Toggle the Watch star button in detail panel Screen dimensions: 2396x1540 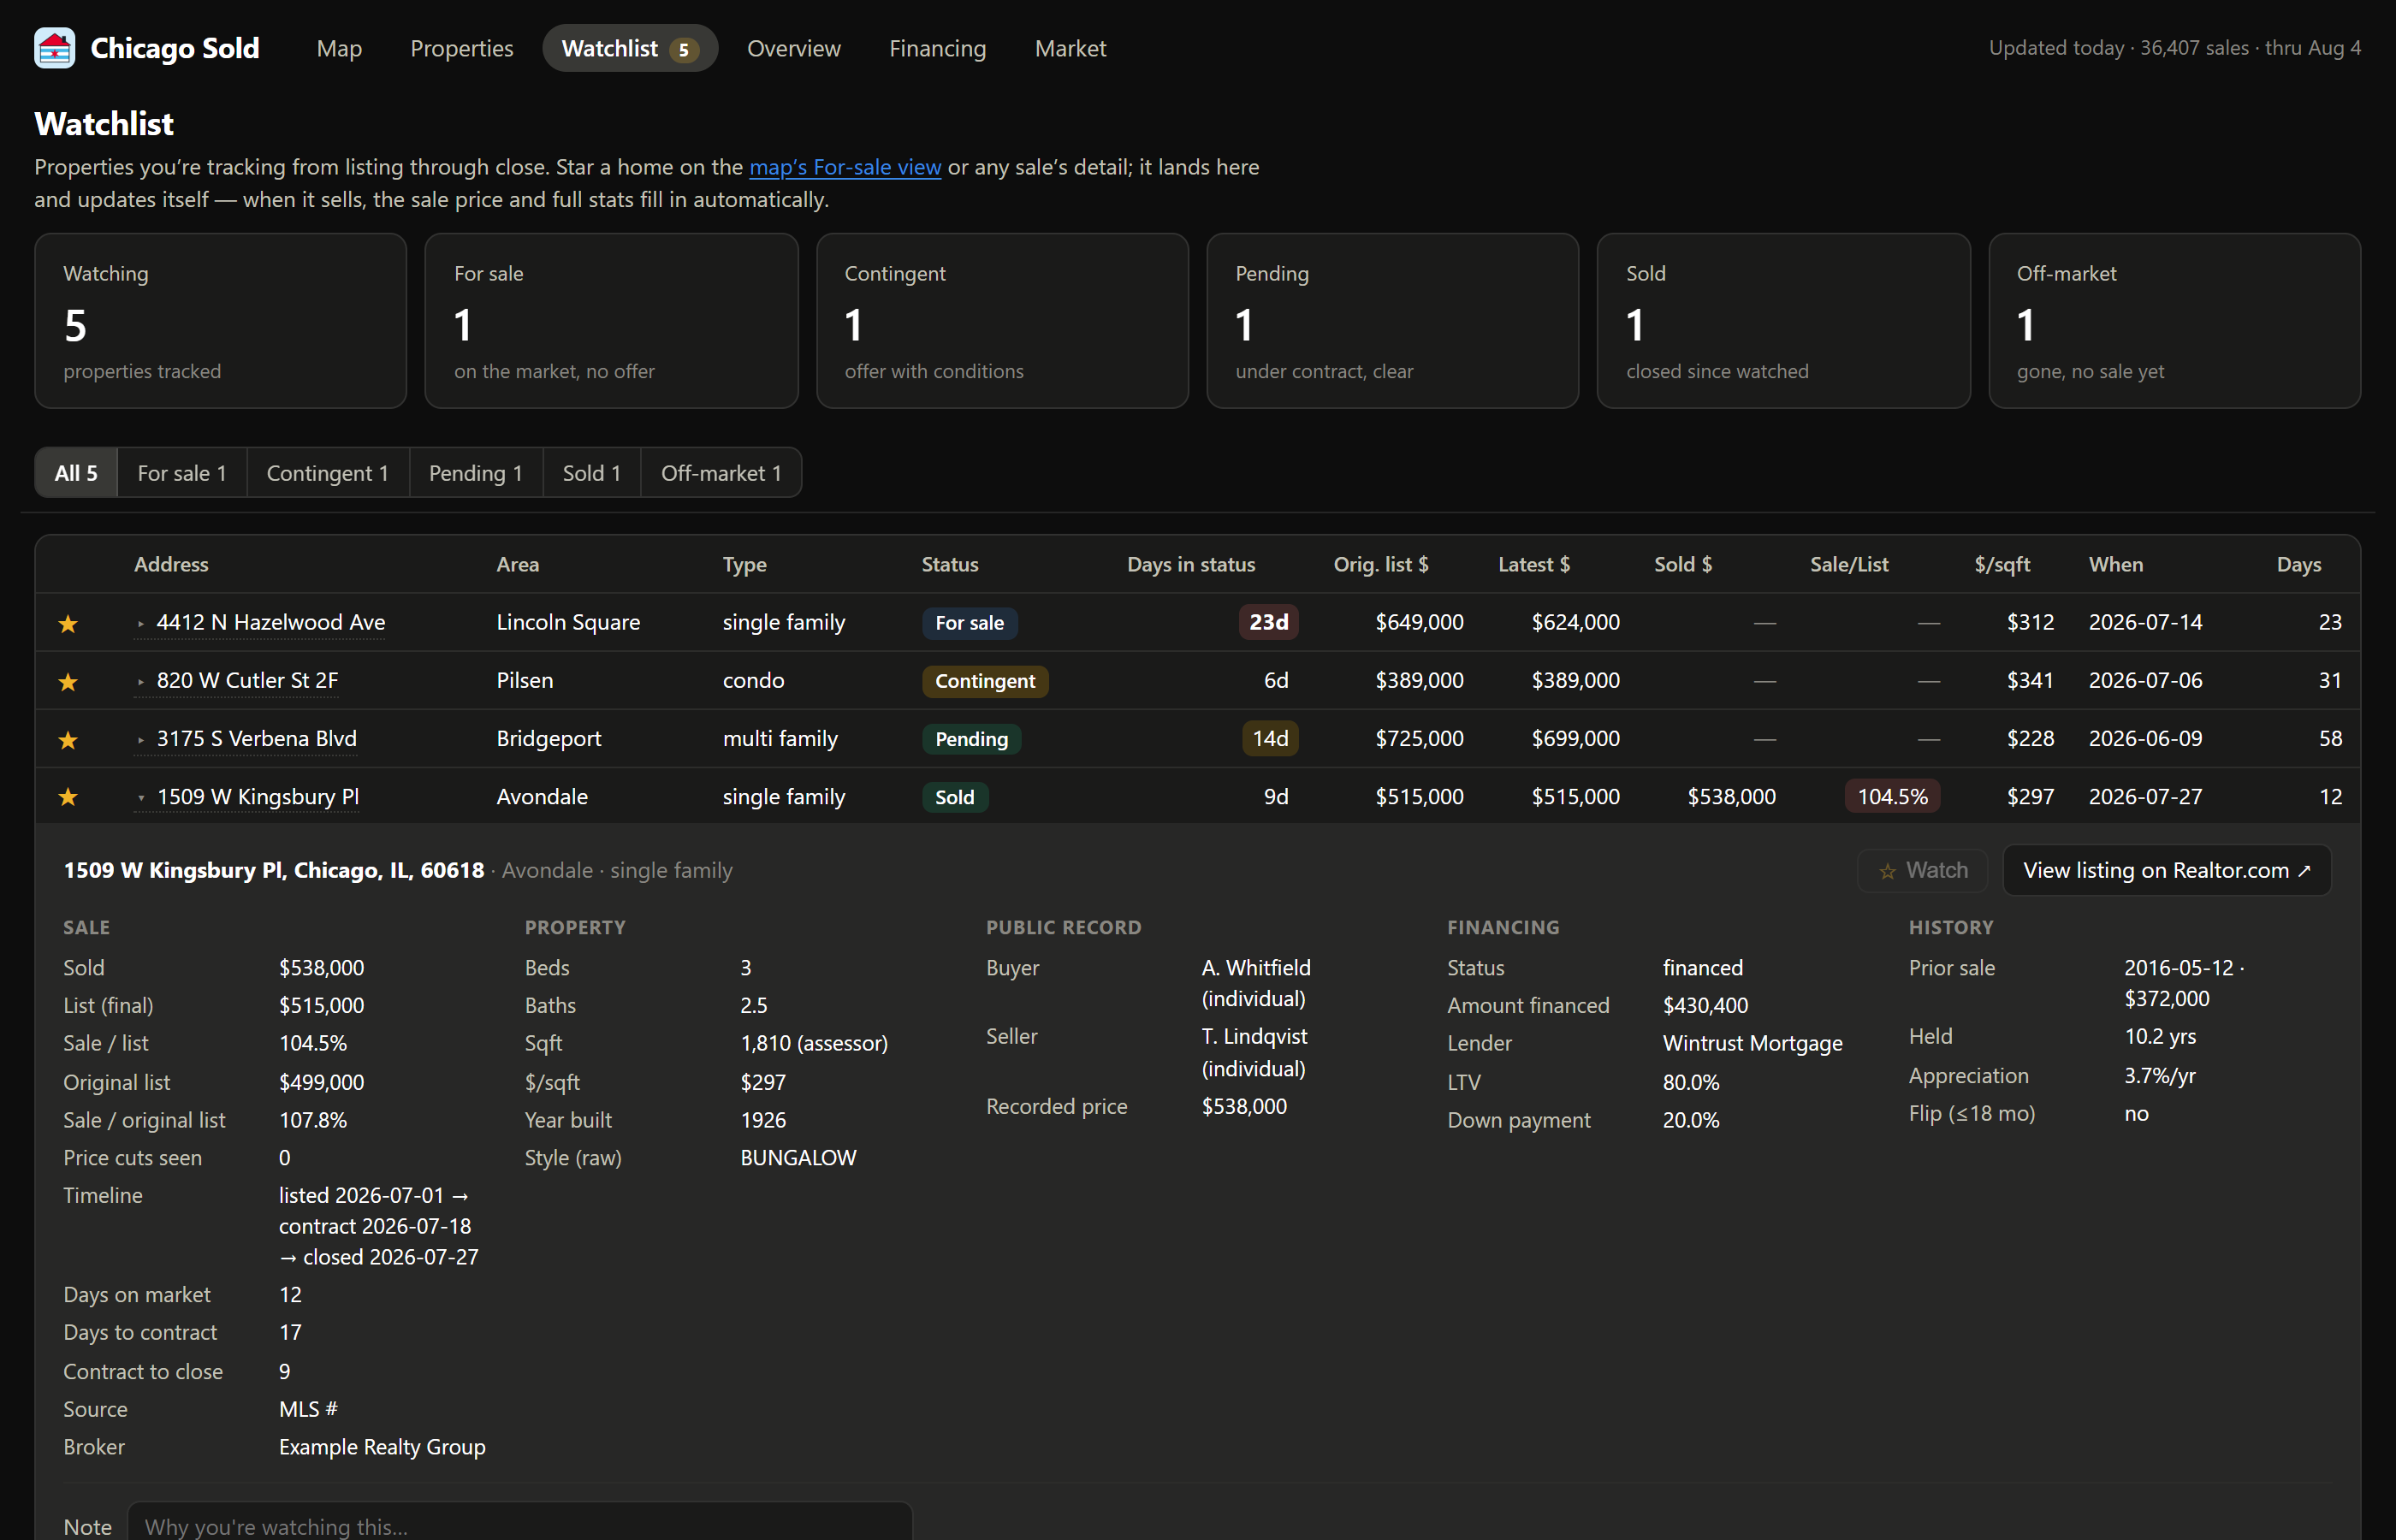(1923, 870)
